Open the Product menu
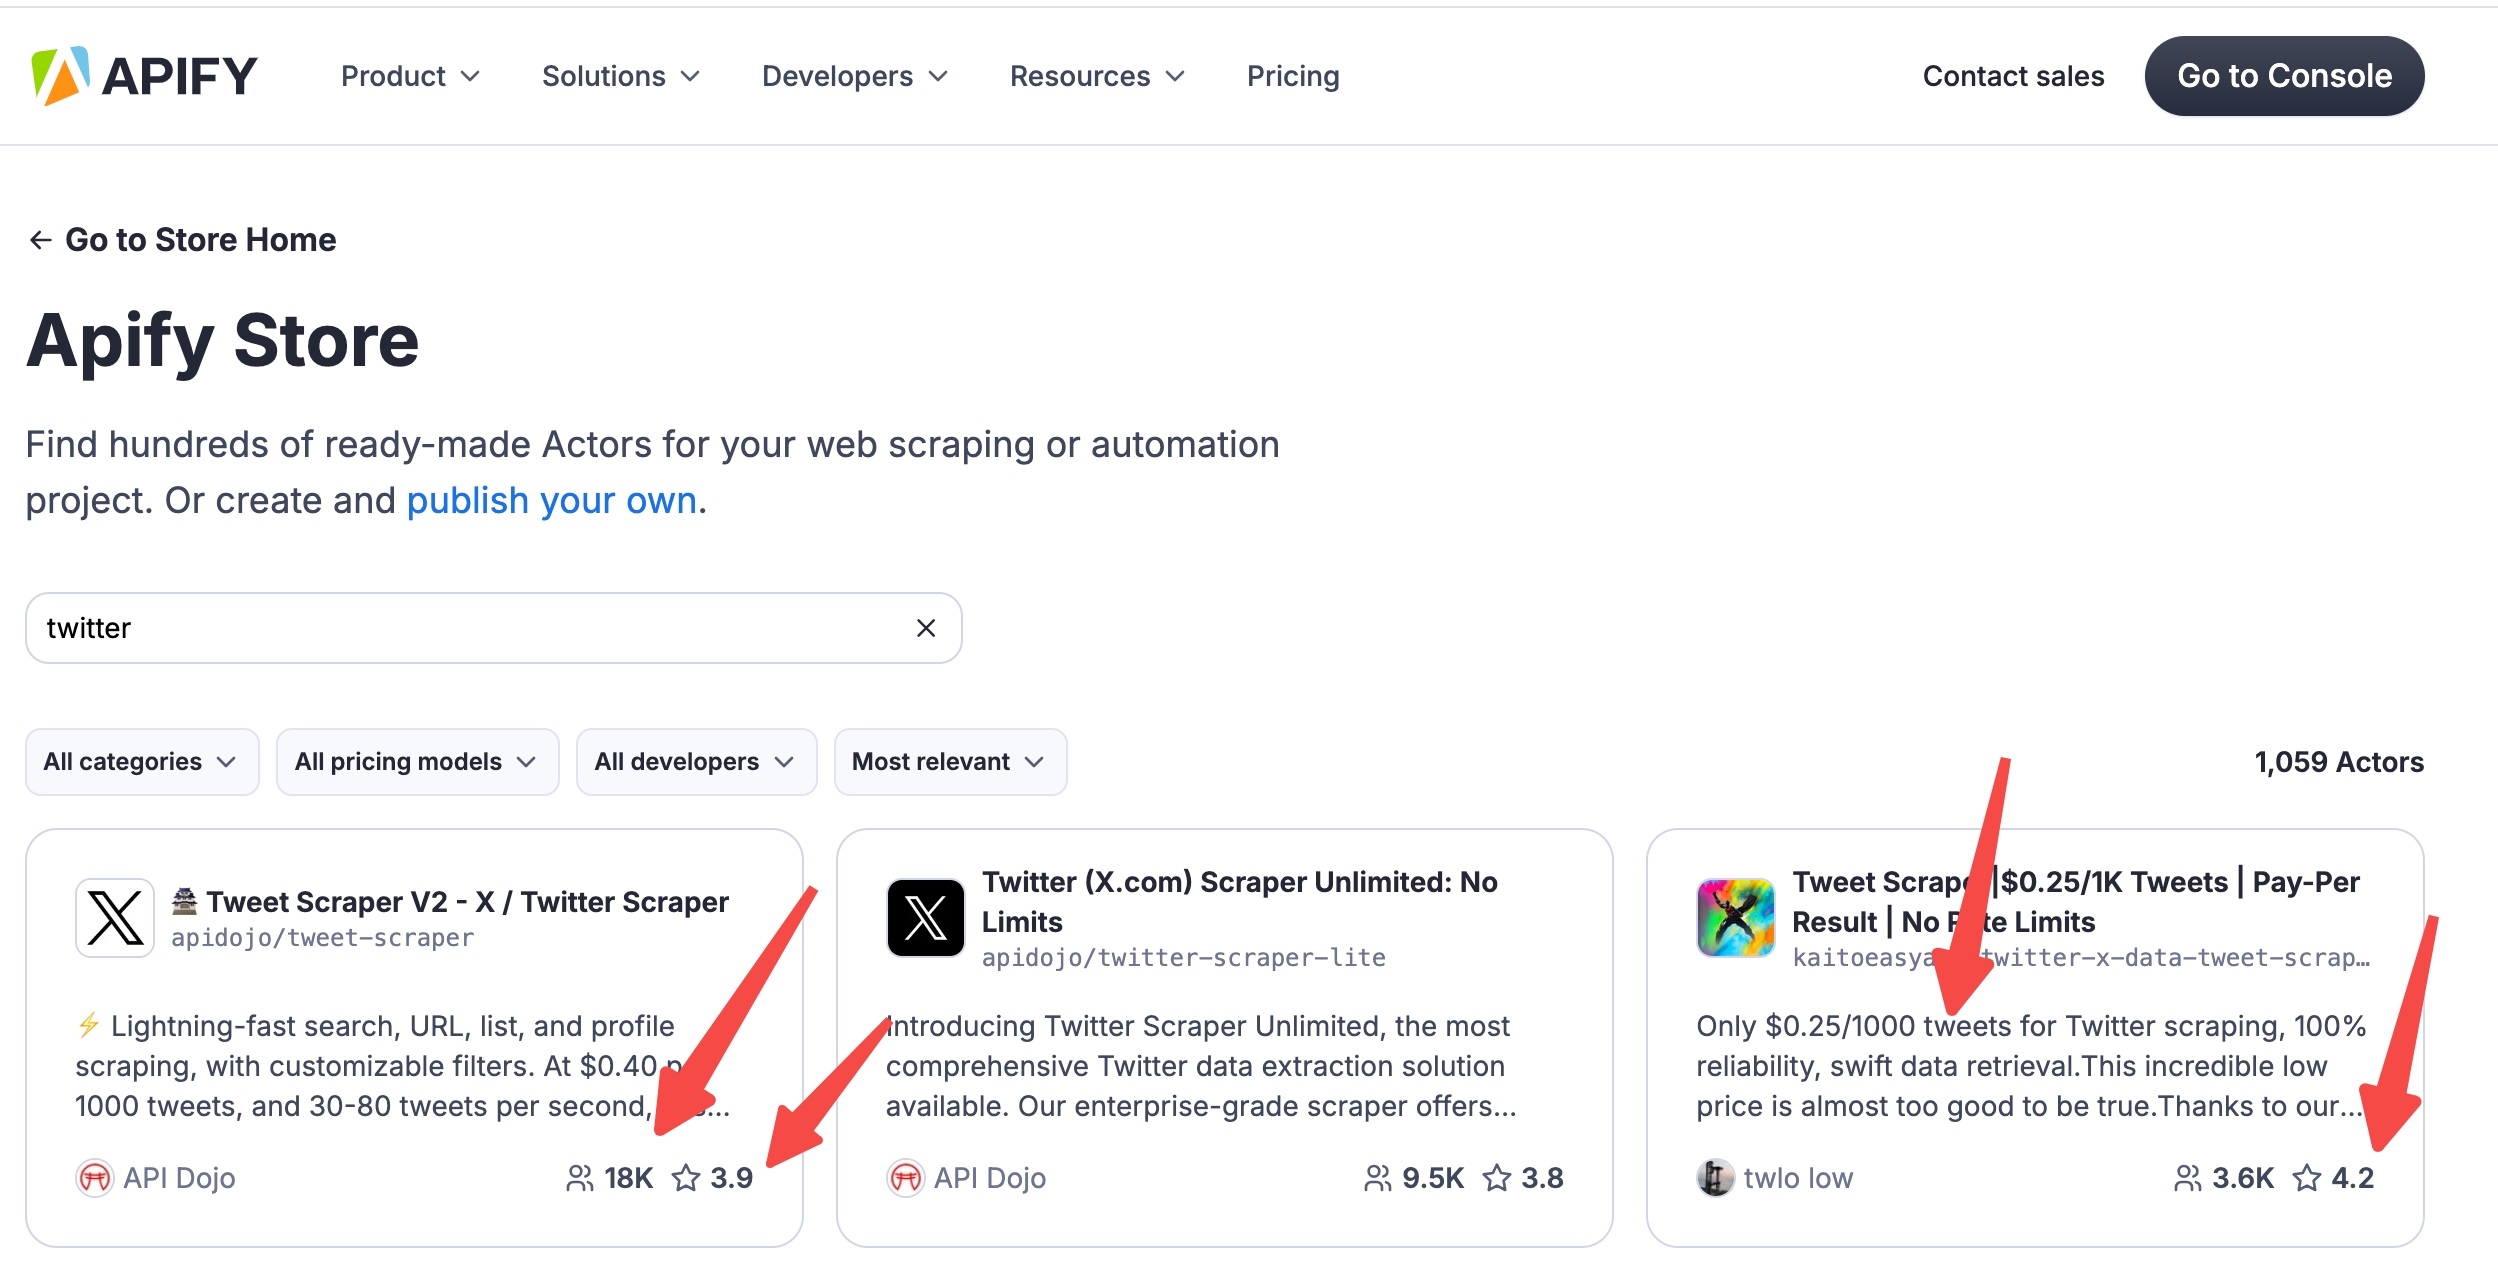The width and height of the screenshot is (2498, 1272). 410,76
